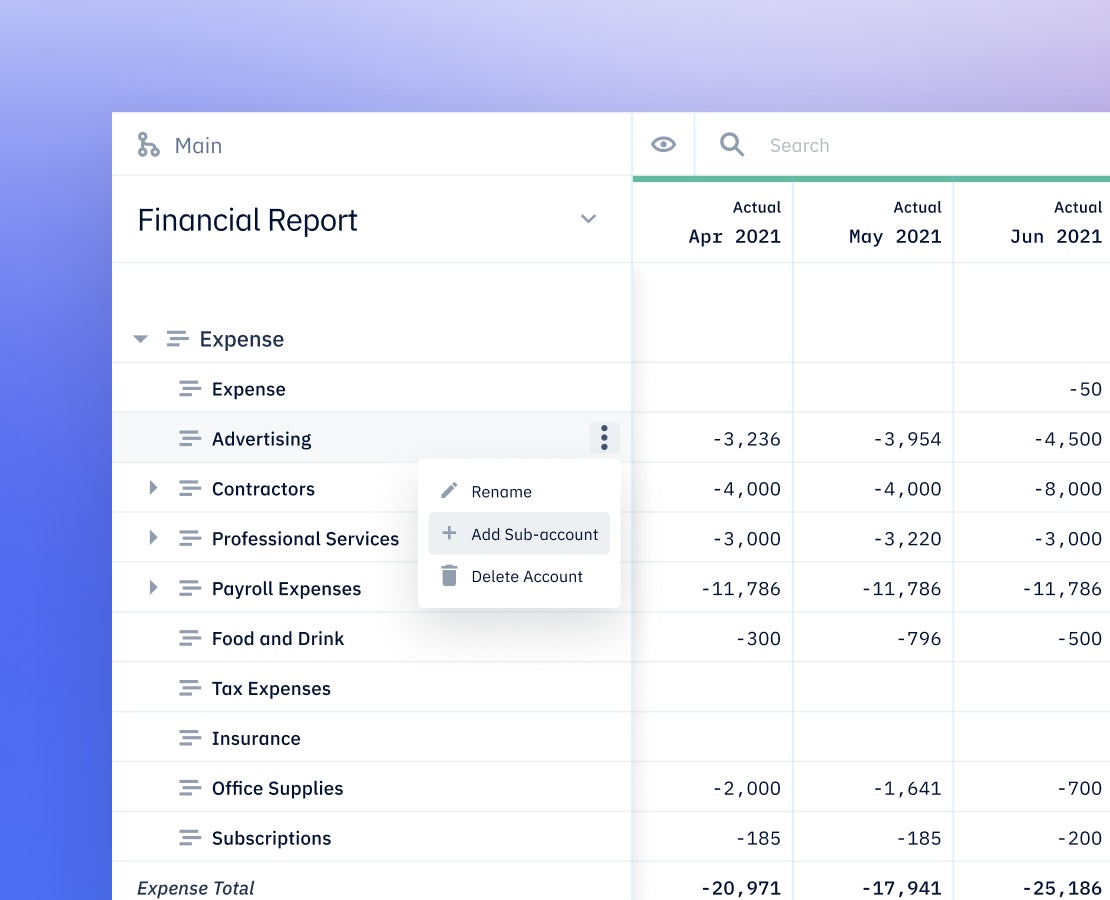Click the lines icon of top-level Expense
This screenshot has width=1110, height=900.
[x=177, y=338]
